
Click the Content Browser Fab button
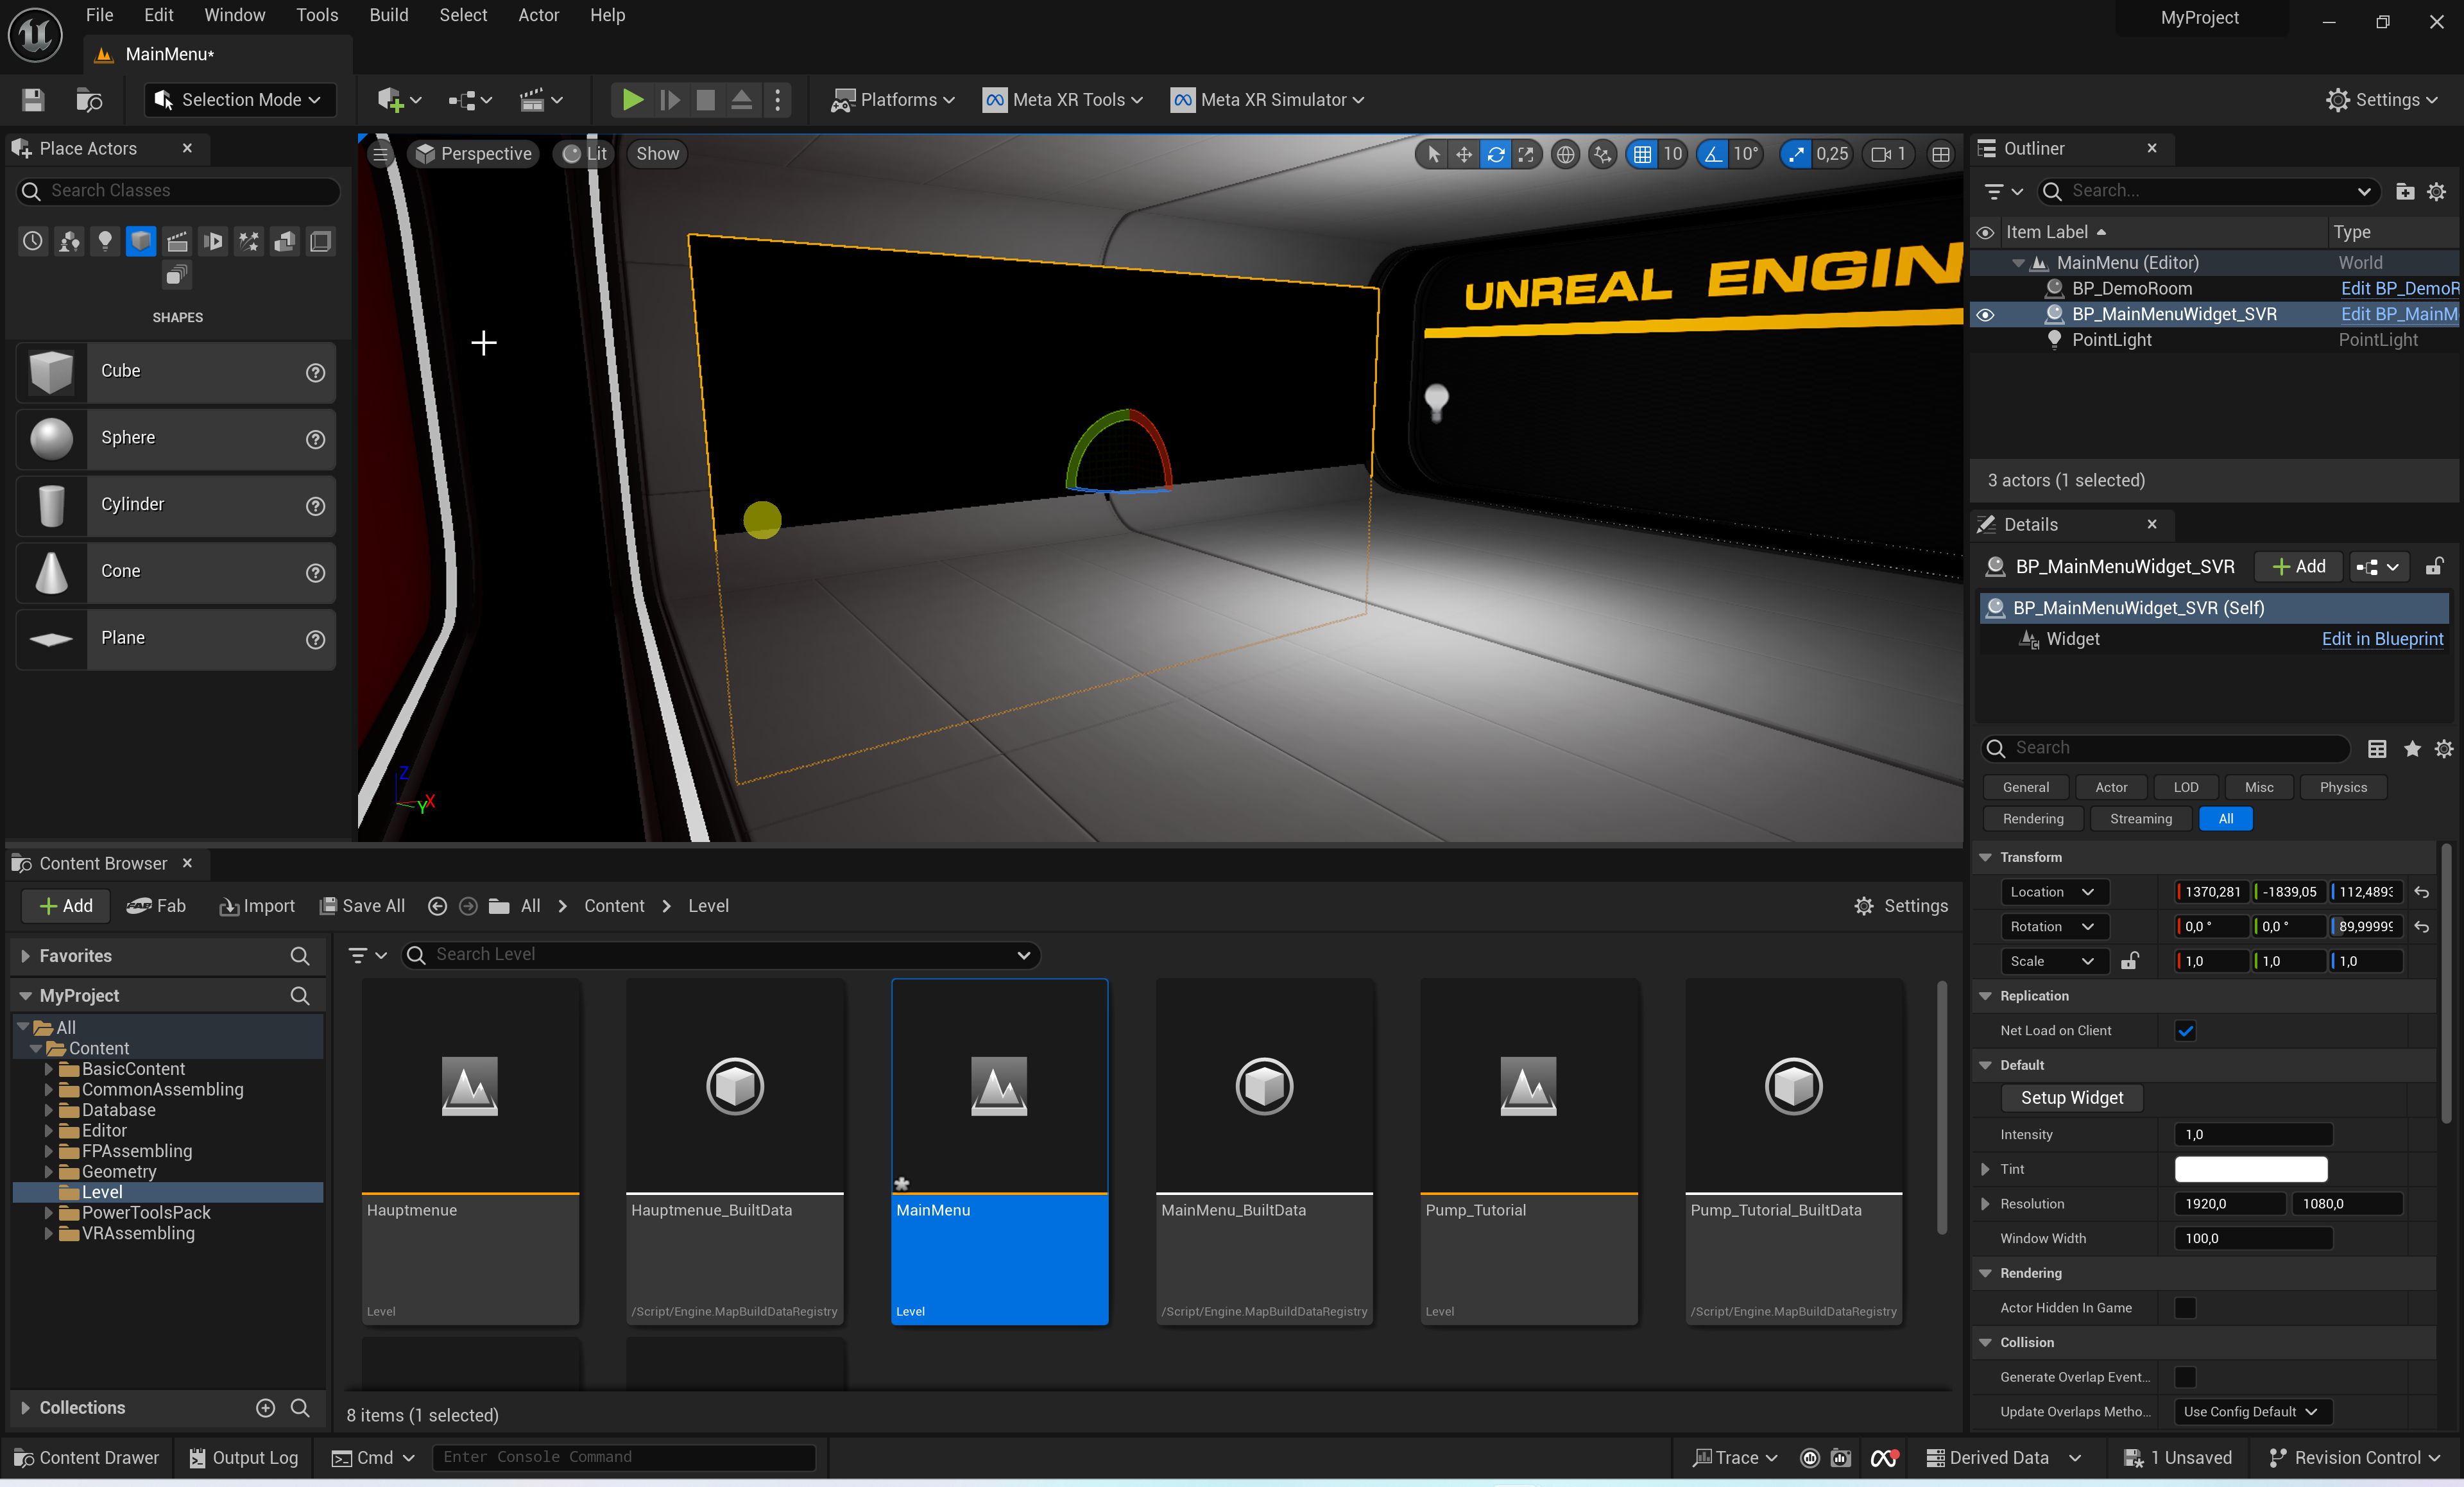[157, 906]
